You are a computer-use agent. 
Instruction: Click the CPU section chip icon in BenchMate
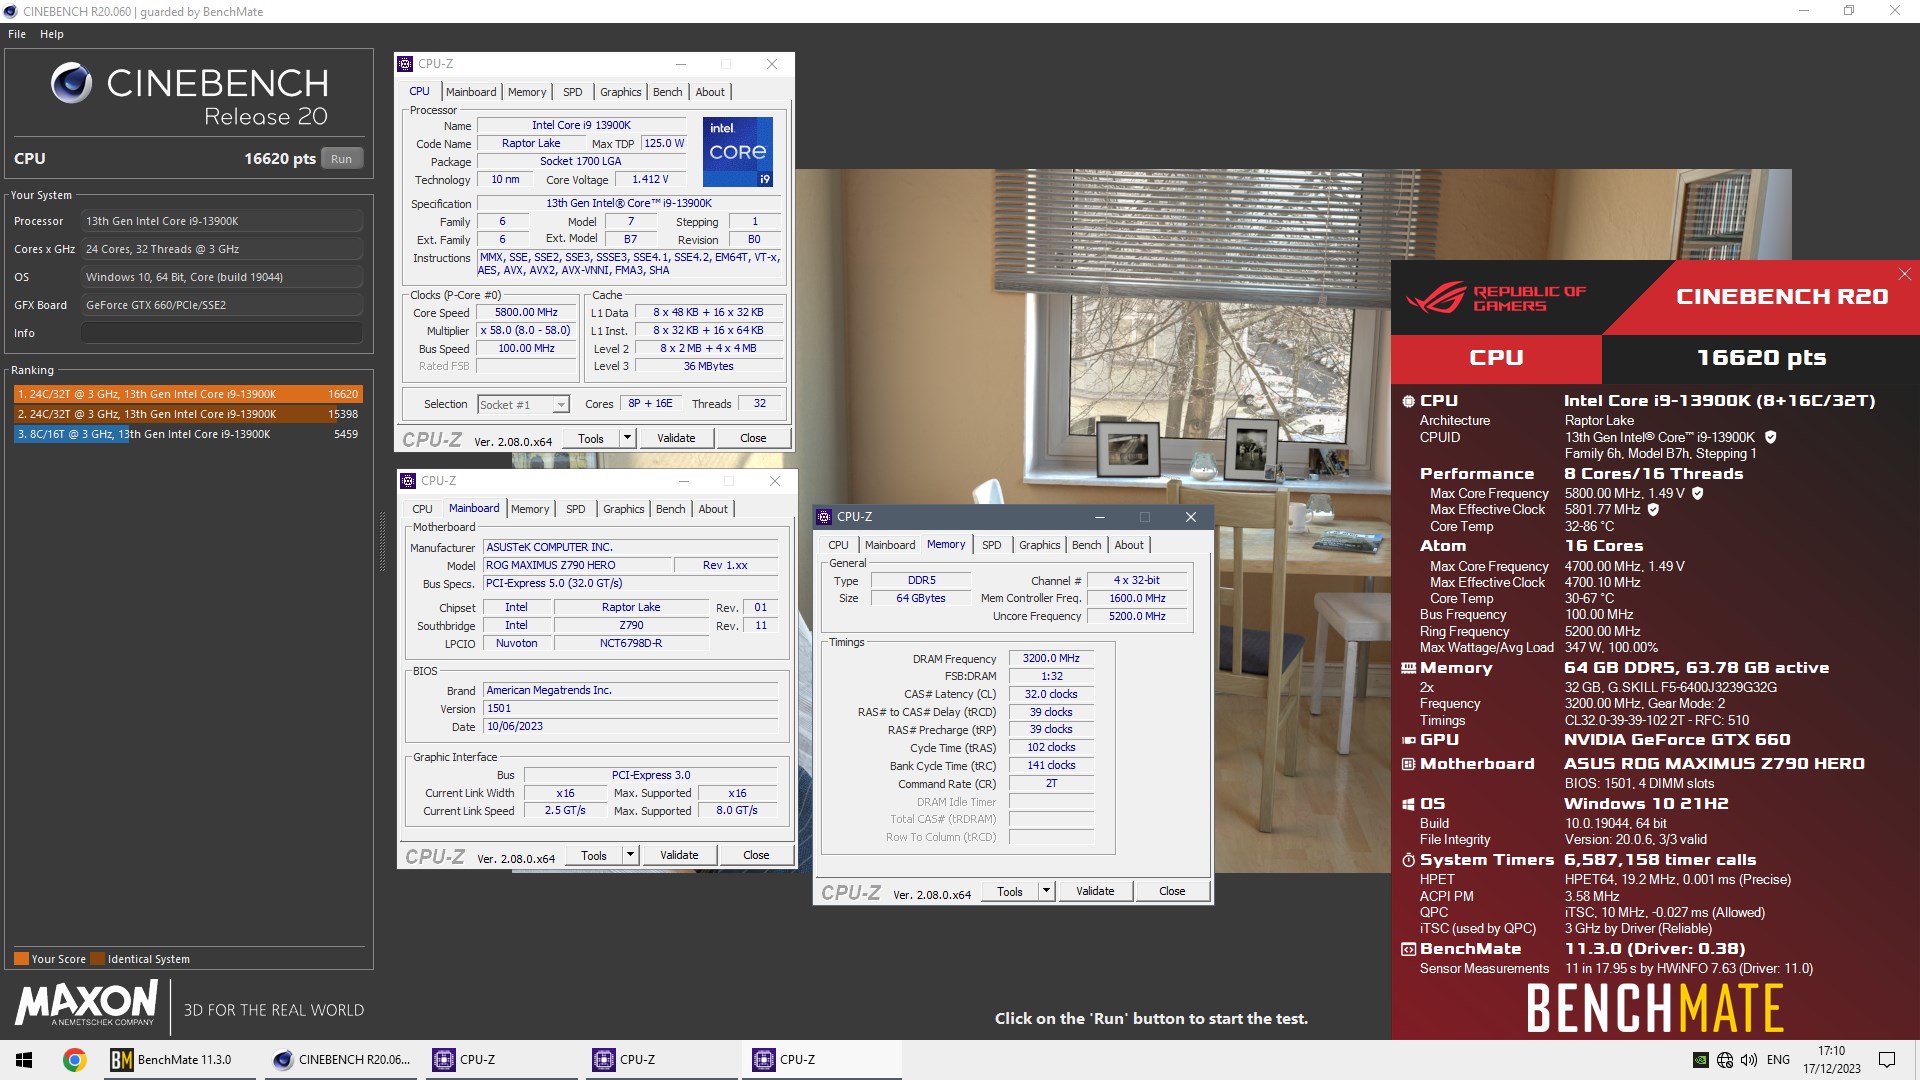(1409, 400)
